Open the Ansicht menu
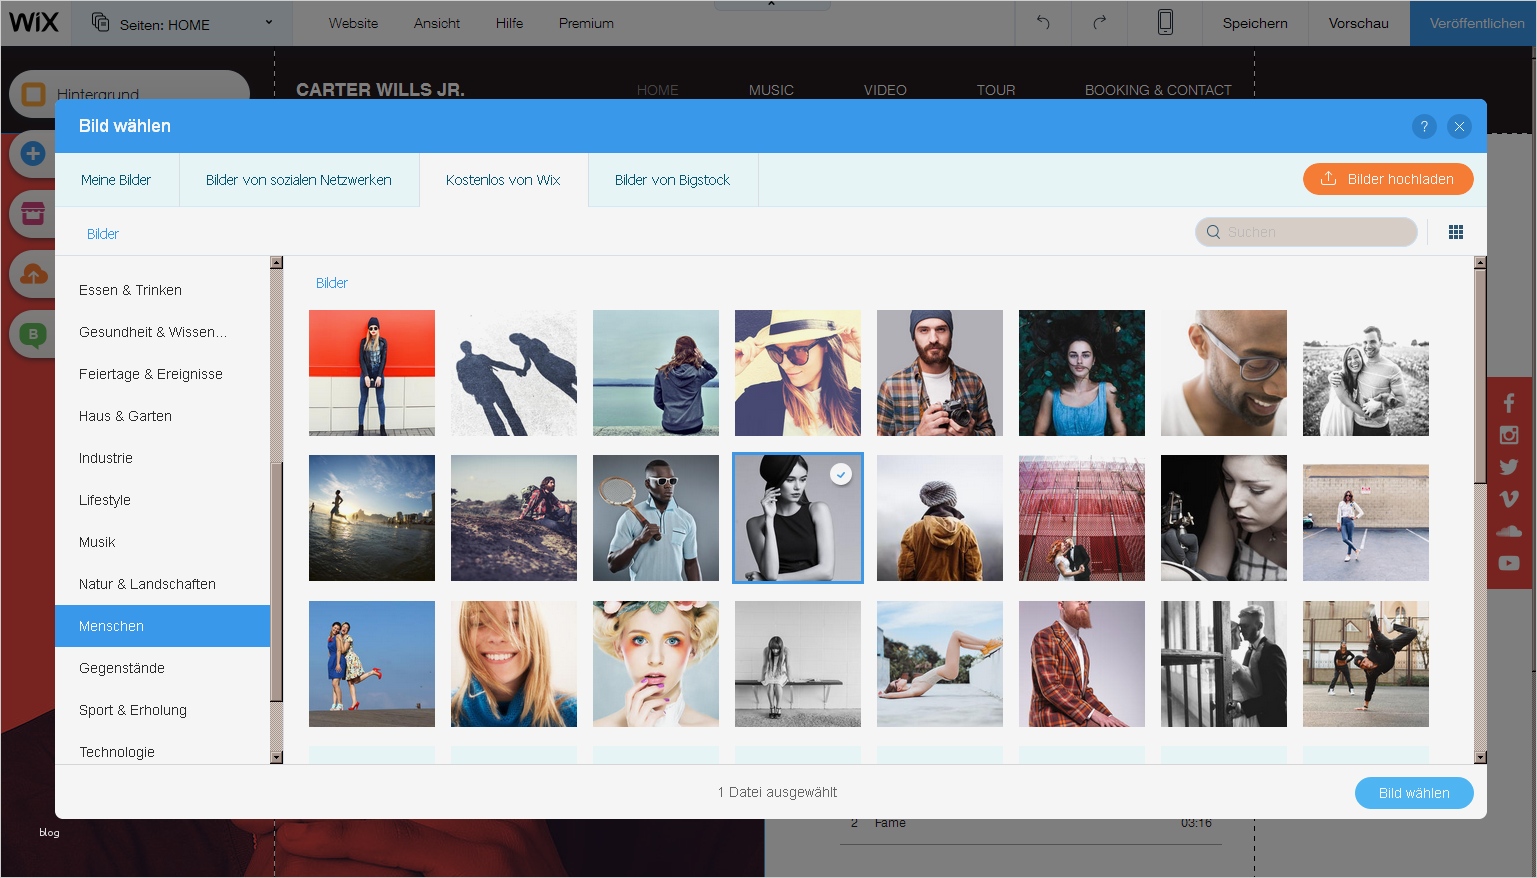Viewport: 1537px width, 878px height. 437,23
